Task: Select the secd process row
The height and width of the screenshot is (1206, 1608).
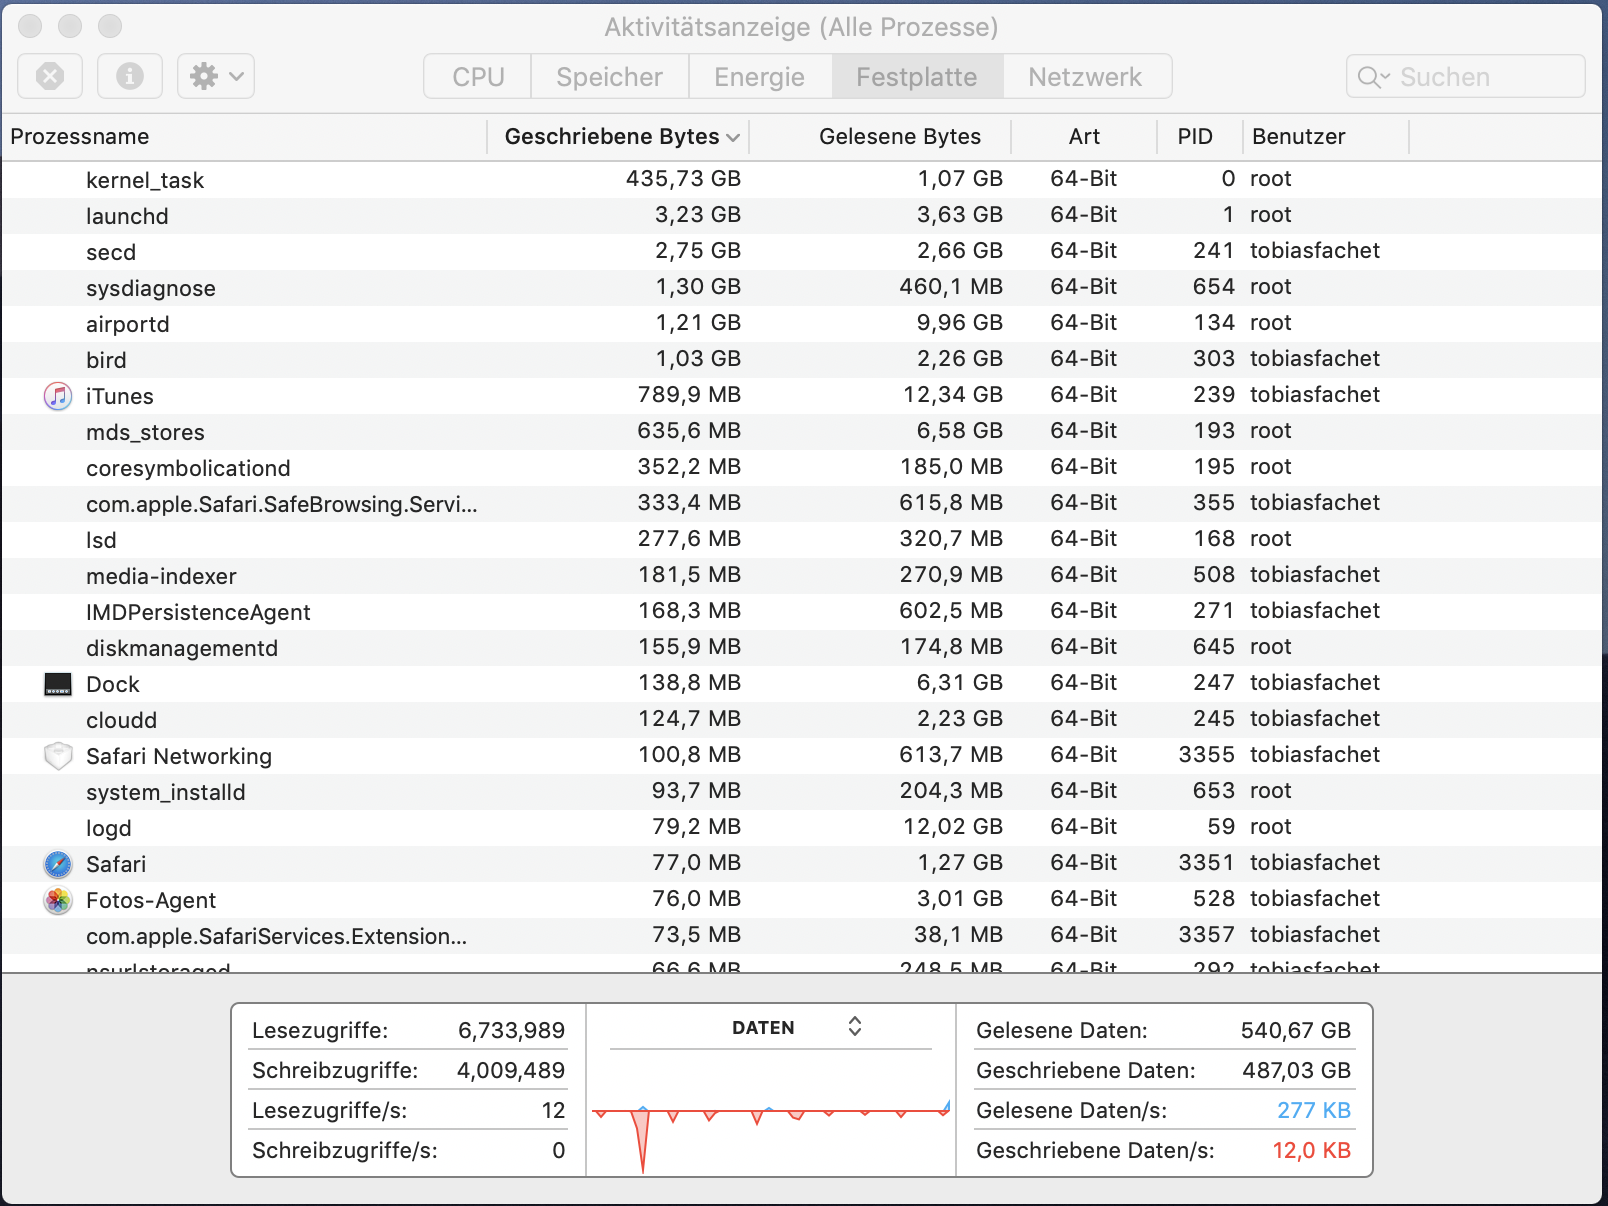Action: coord(802,252)
